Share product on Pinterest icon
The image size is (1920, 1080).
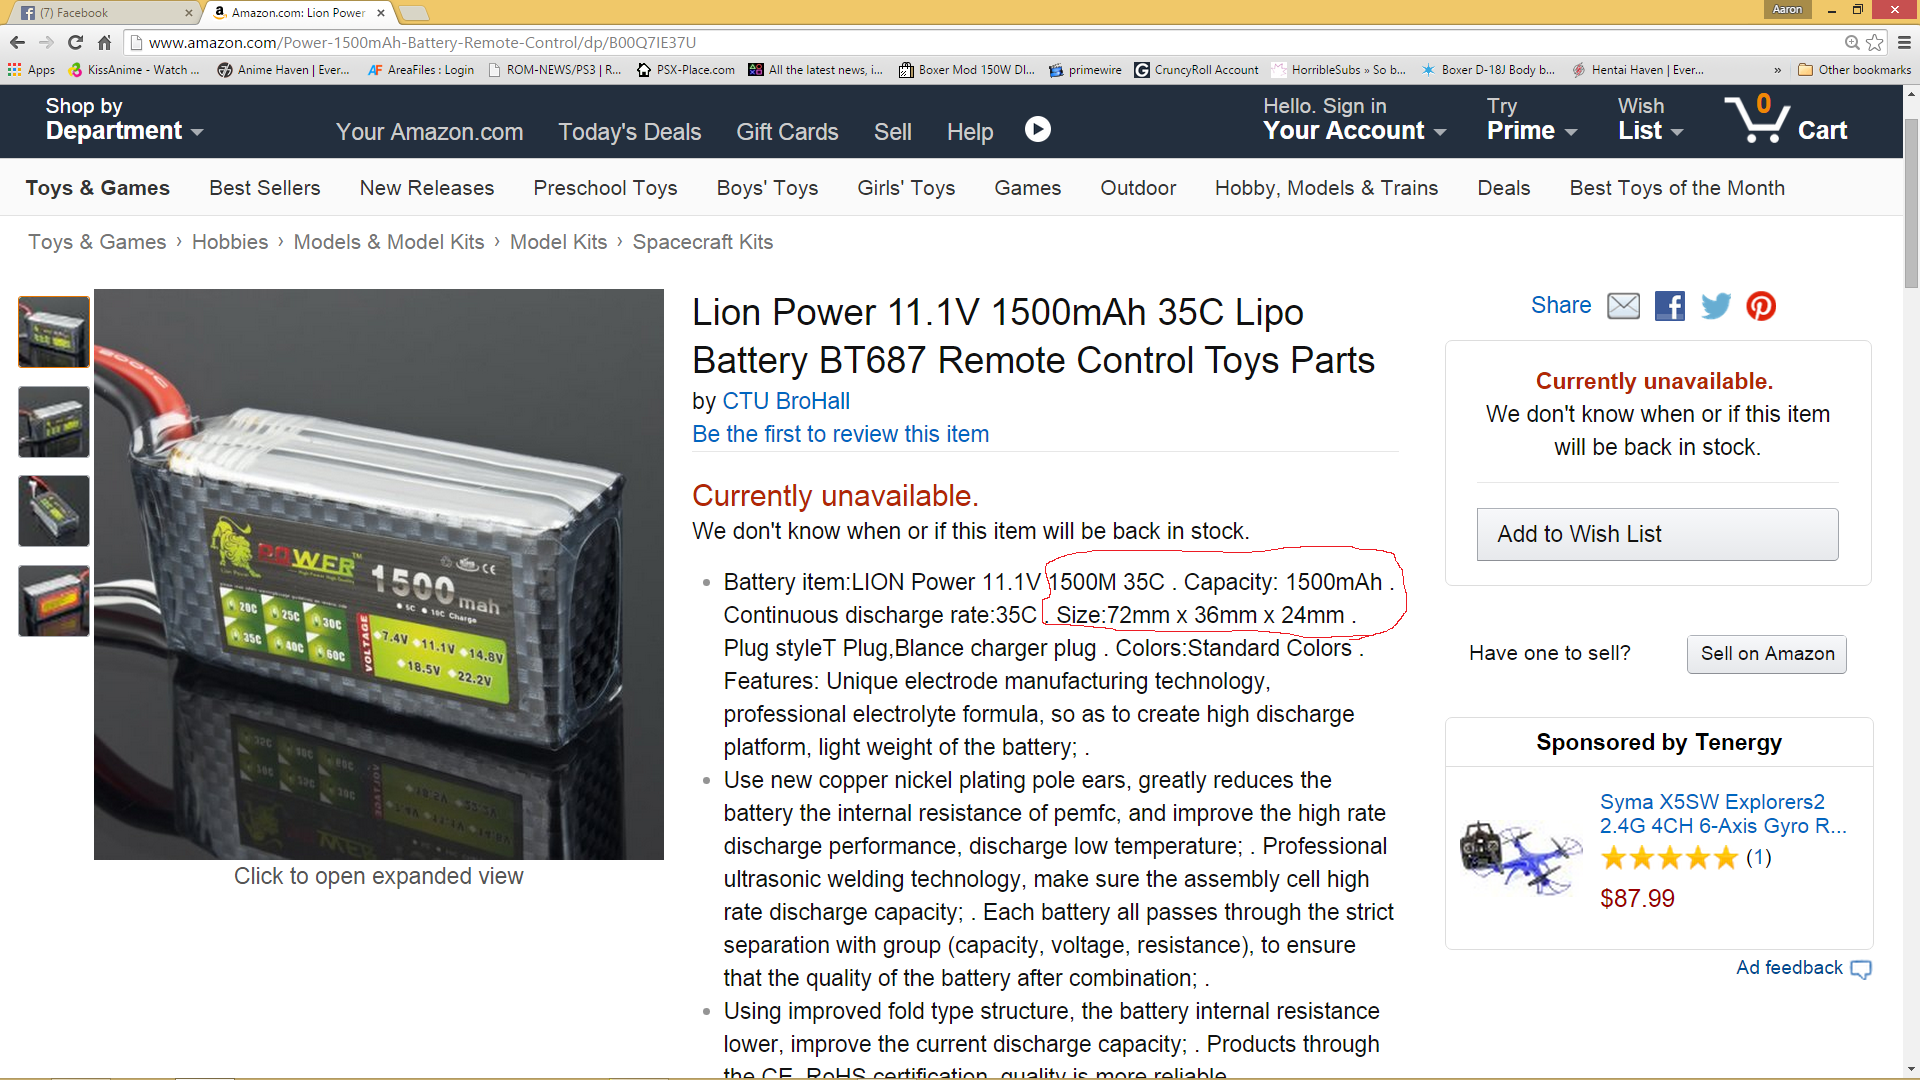(1761, 306)
